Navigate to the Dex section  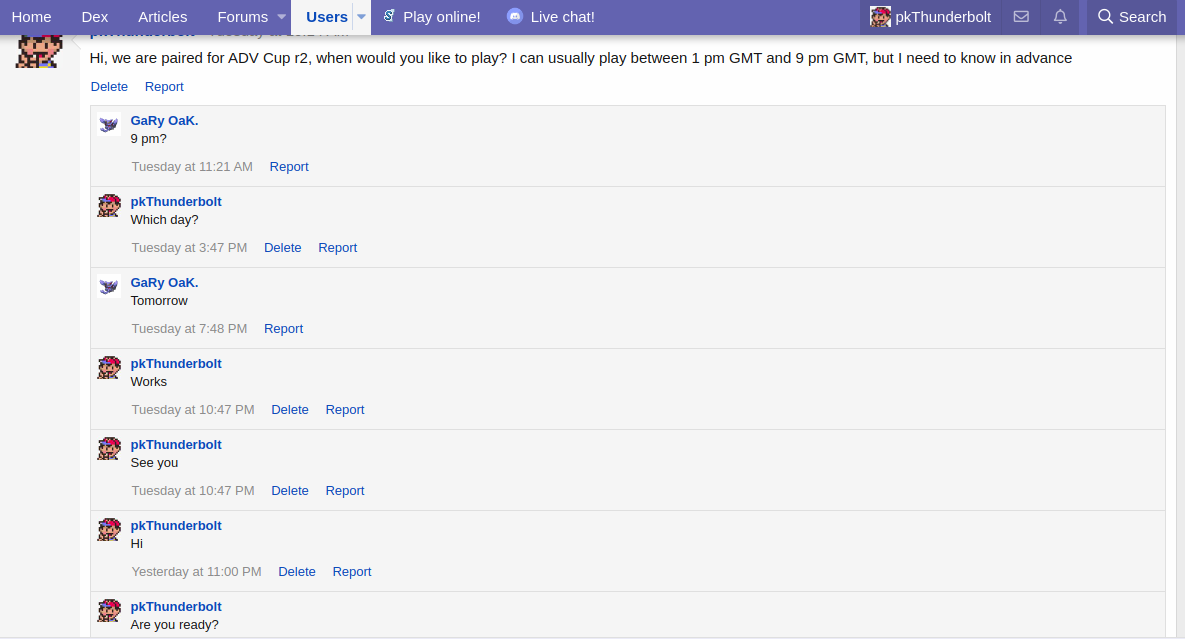coord(94,17)
